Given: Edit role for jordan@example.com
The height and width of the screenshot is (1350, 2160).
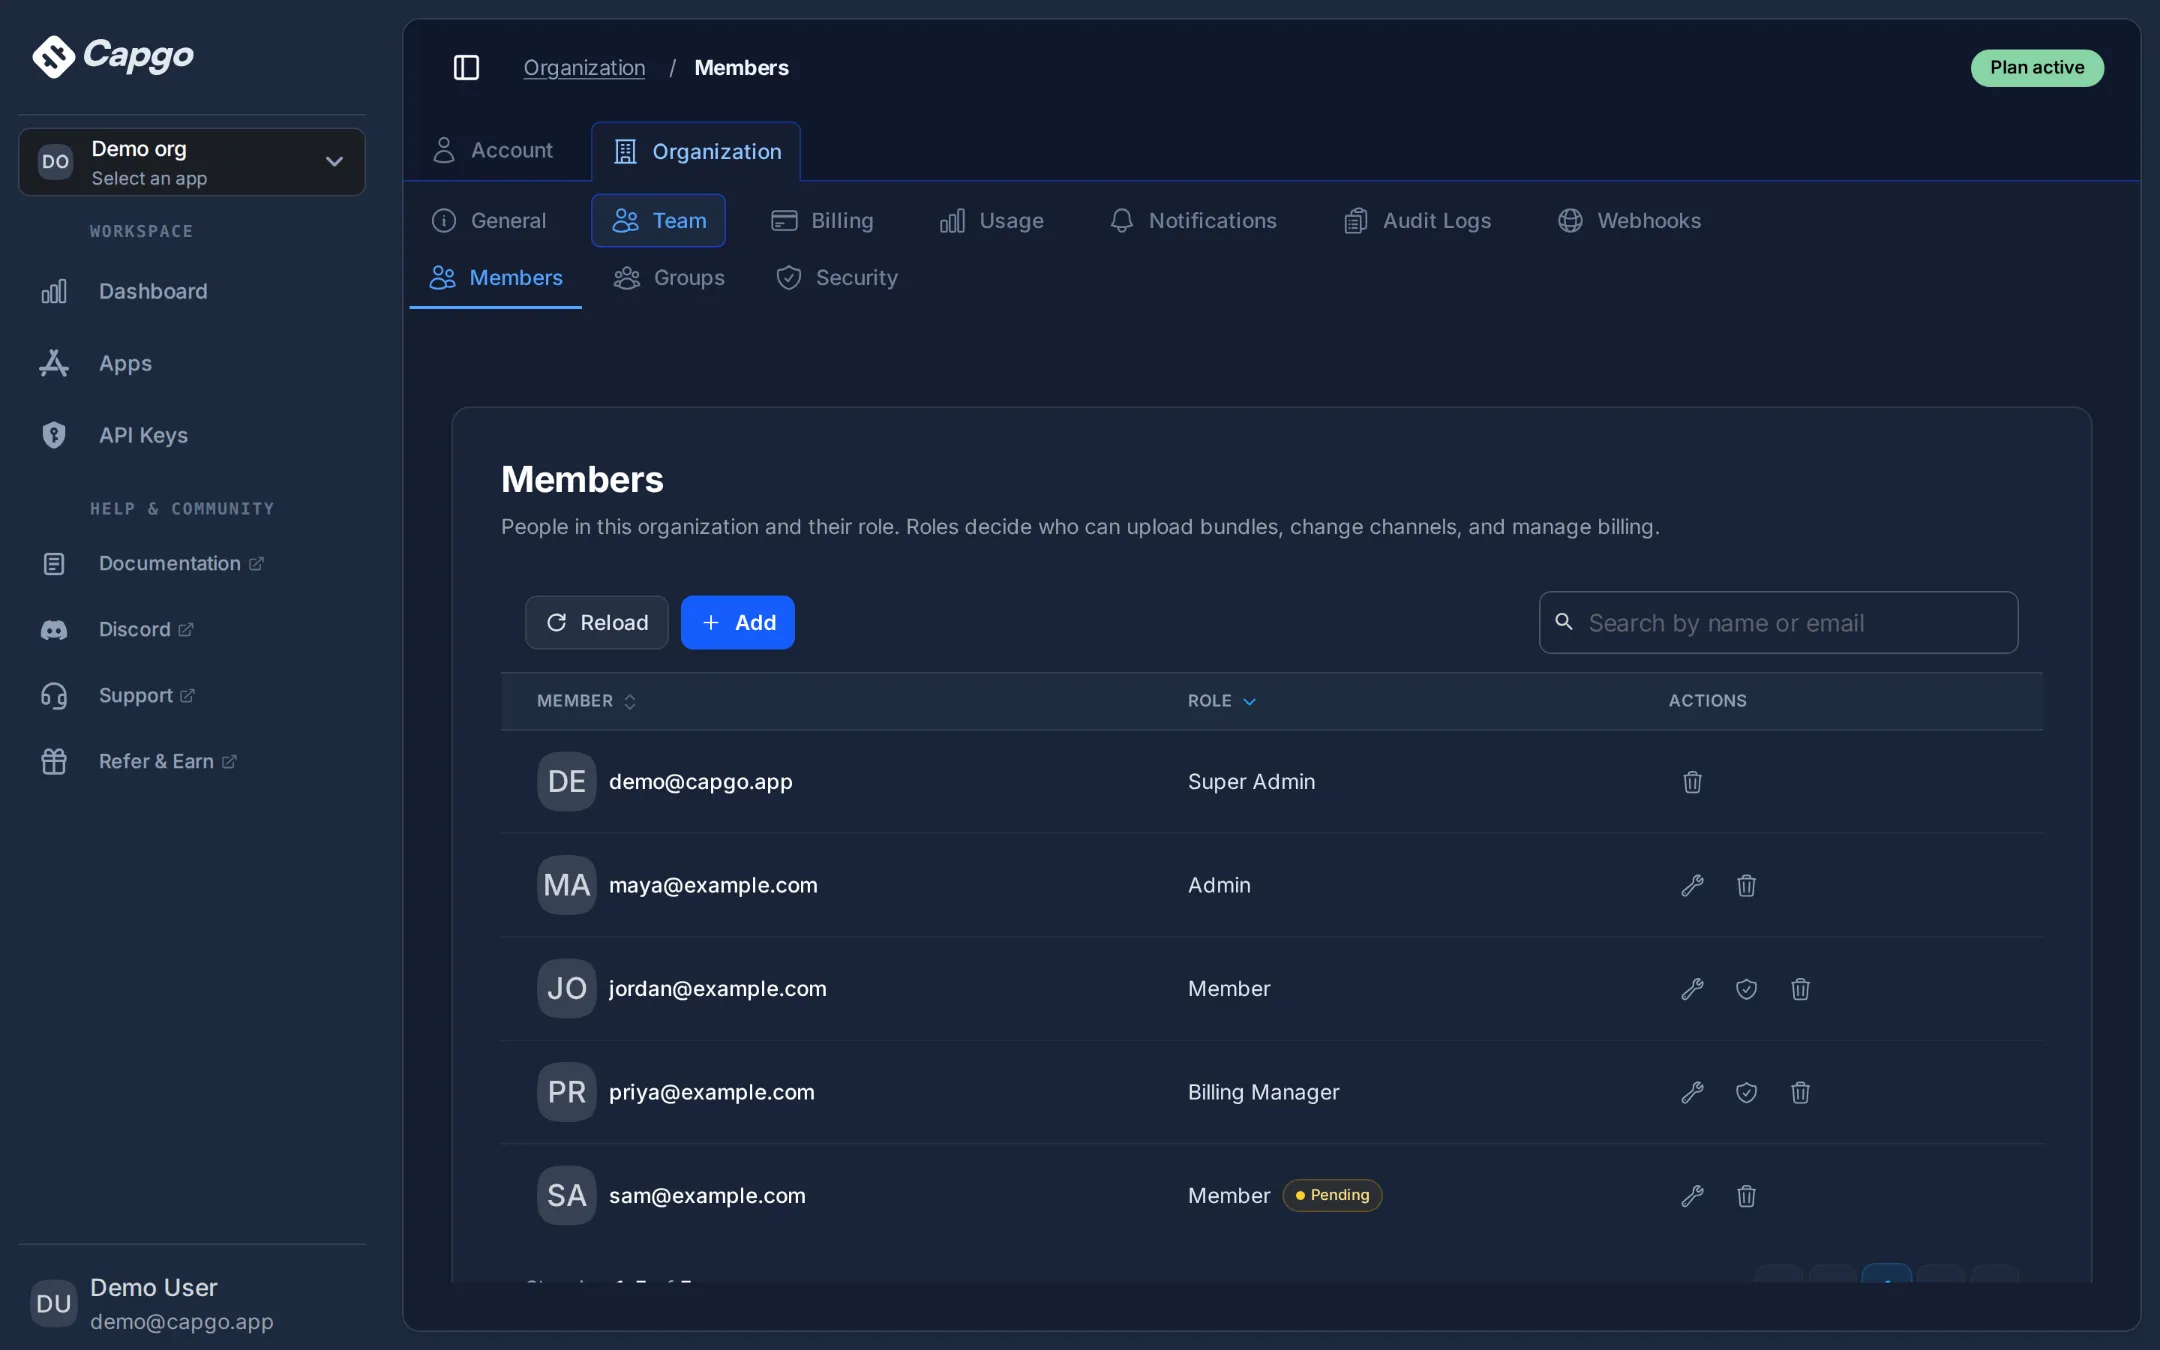Looking at the screenshot, I should pyautogui.click(x=1692, y=989).
